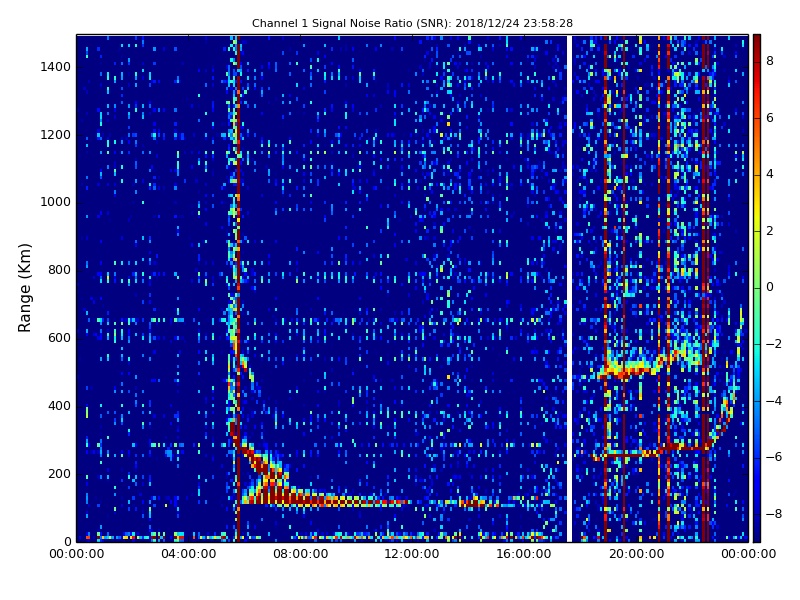Viewport: 800px width, 600px height.
Task: Click the colorbar label 2
Action: [x=770, y=231]
